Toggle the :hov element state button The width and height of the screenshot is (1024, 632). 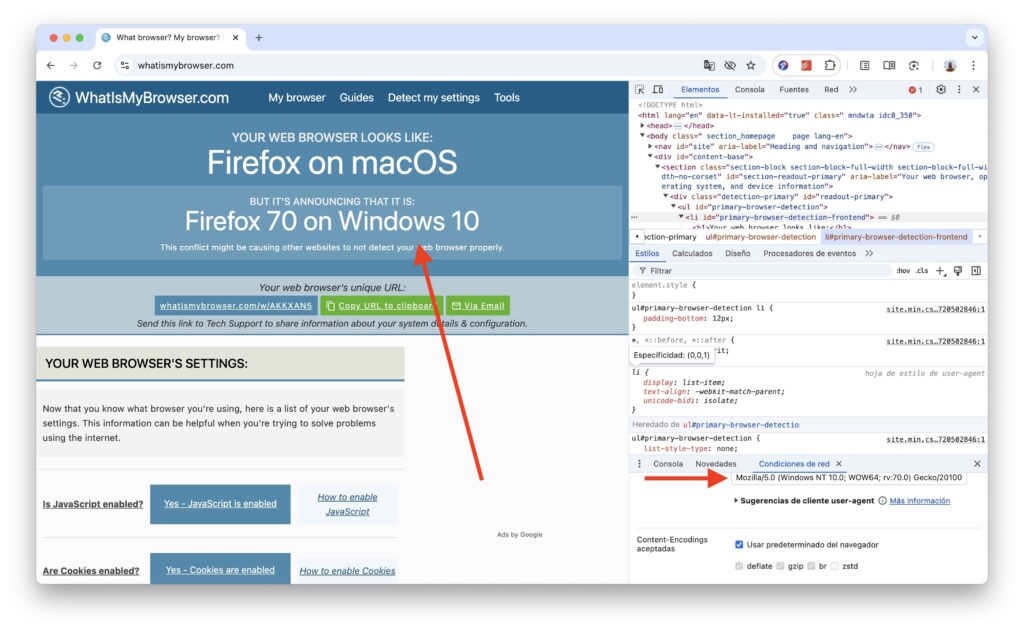click(903, 271)
